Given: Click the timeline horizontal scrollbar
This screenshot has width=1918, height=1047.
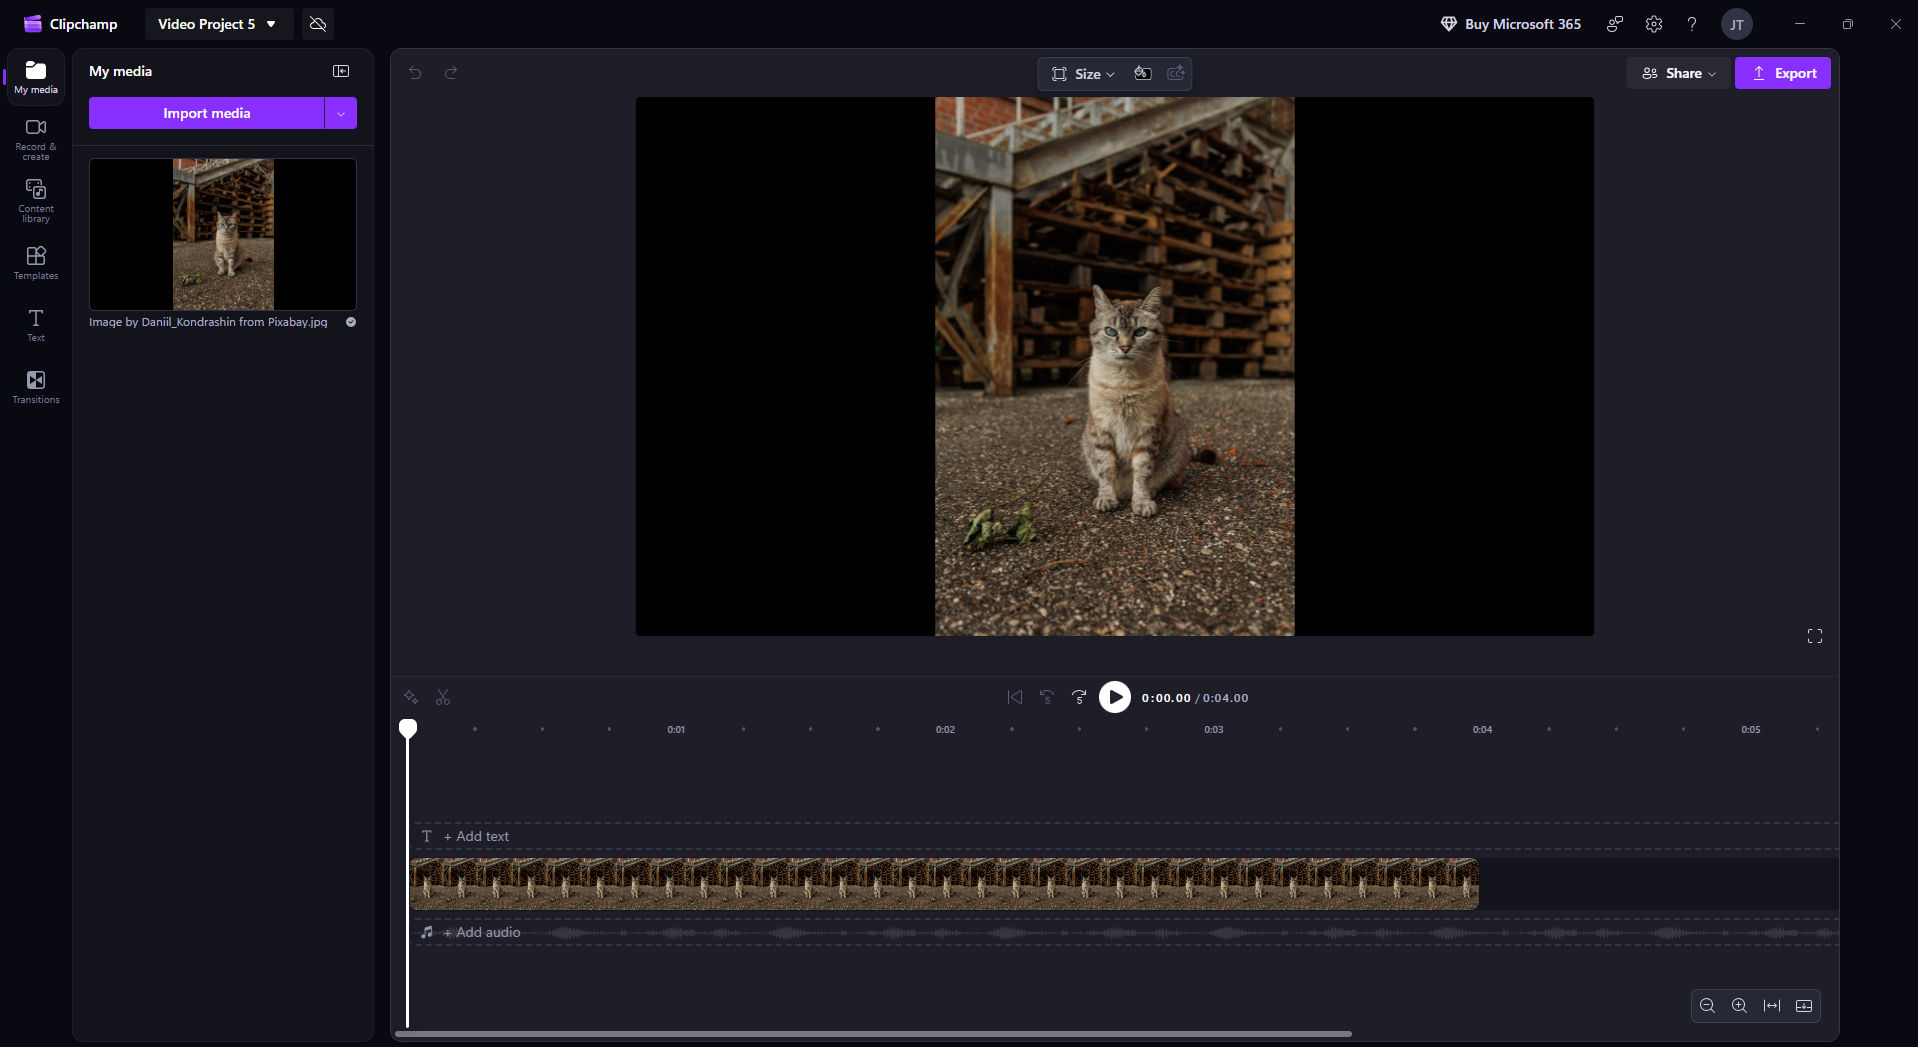Looking at the screenshot, I should [x=873, y=1034].
